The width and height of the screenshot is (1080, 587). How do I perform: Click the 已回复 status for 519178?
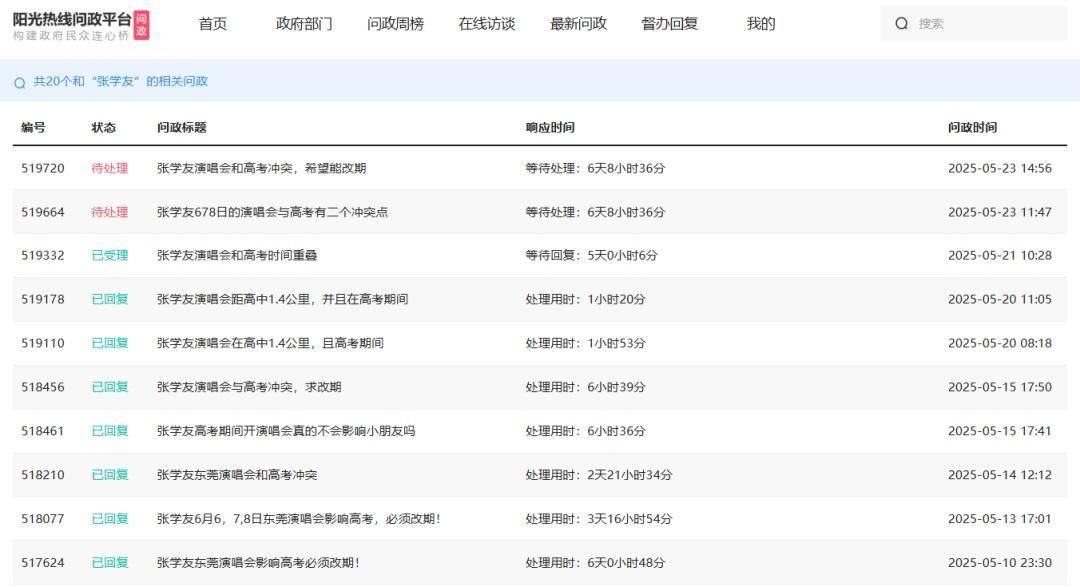(x=110, y=299)
